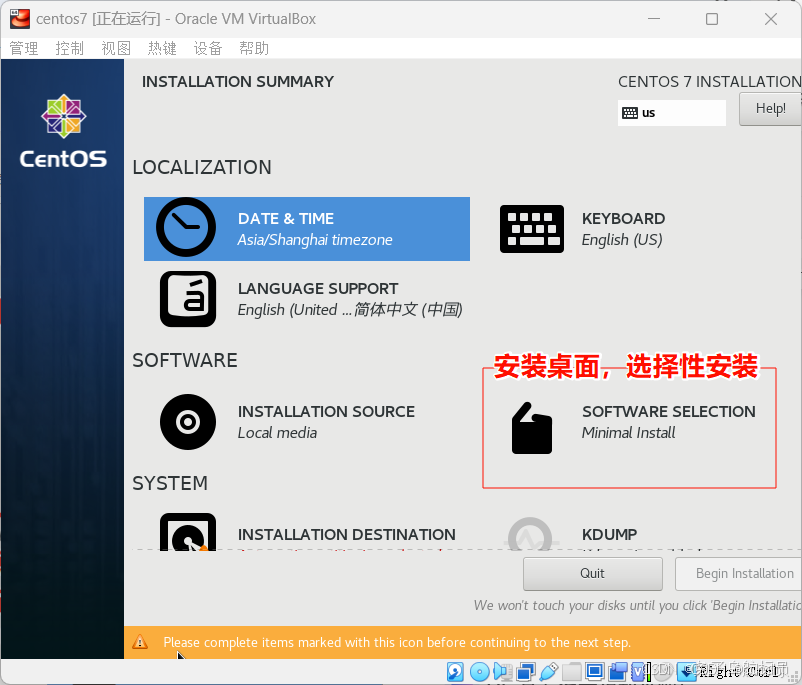Screen dimensions: 802x685
Task: Click the network adapter status icon
Action: [x=526, y=672]
